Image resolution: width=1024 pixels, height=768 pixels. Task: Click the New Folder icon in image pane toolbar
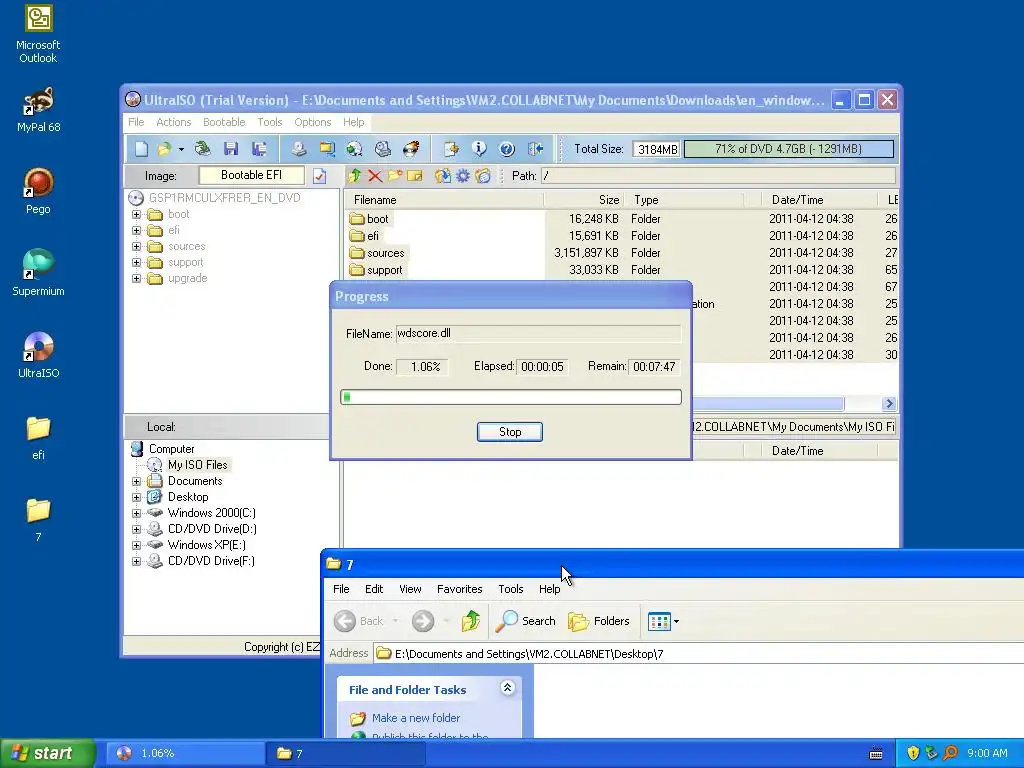tap(394, 176)
